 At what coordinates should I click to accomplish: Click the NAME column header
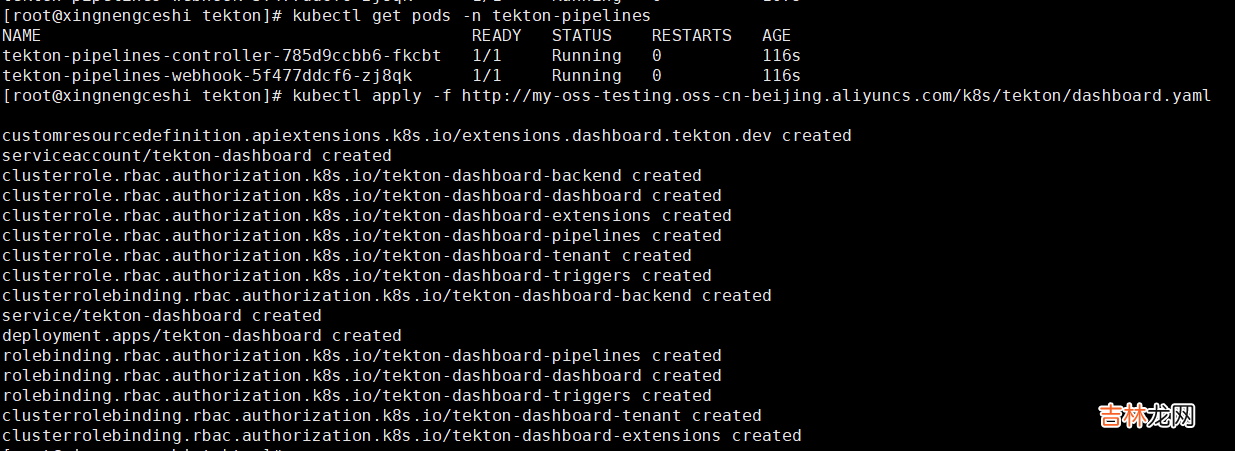(x=22, y=36)
